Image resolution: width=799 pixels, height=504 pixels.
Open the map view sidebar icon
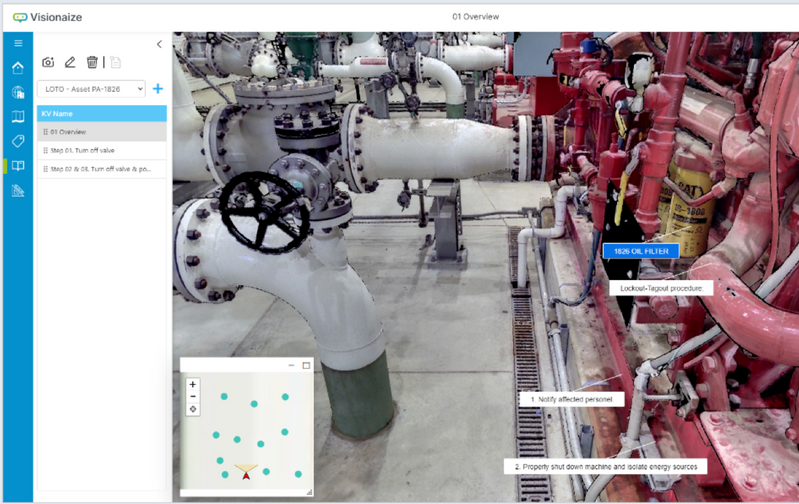pyautogui.click(x=17, y=116)
